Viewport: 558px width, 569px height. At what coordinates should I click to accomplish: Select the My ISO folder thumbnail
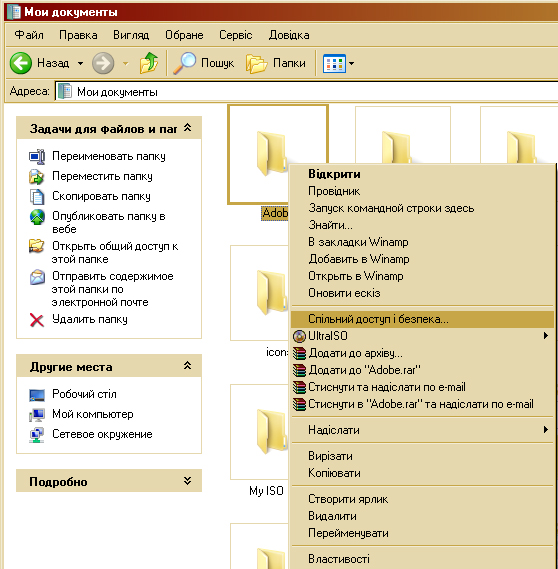259,432
